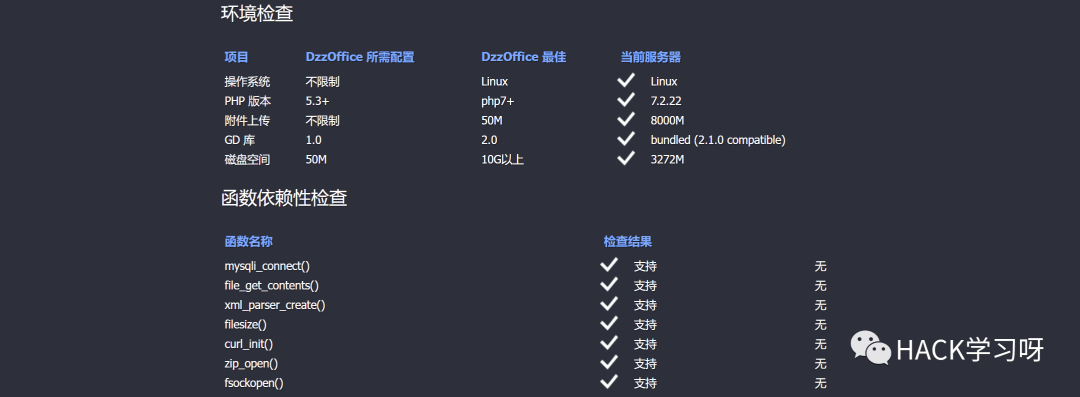Click the checkmark in the mysqli_connect() row
This screenshot has height=397, width=1080.
[609, 265]
